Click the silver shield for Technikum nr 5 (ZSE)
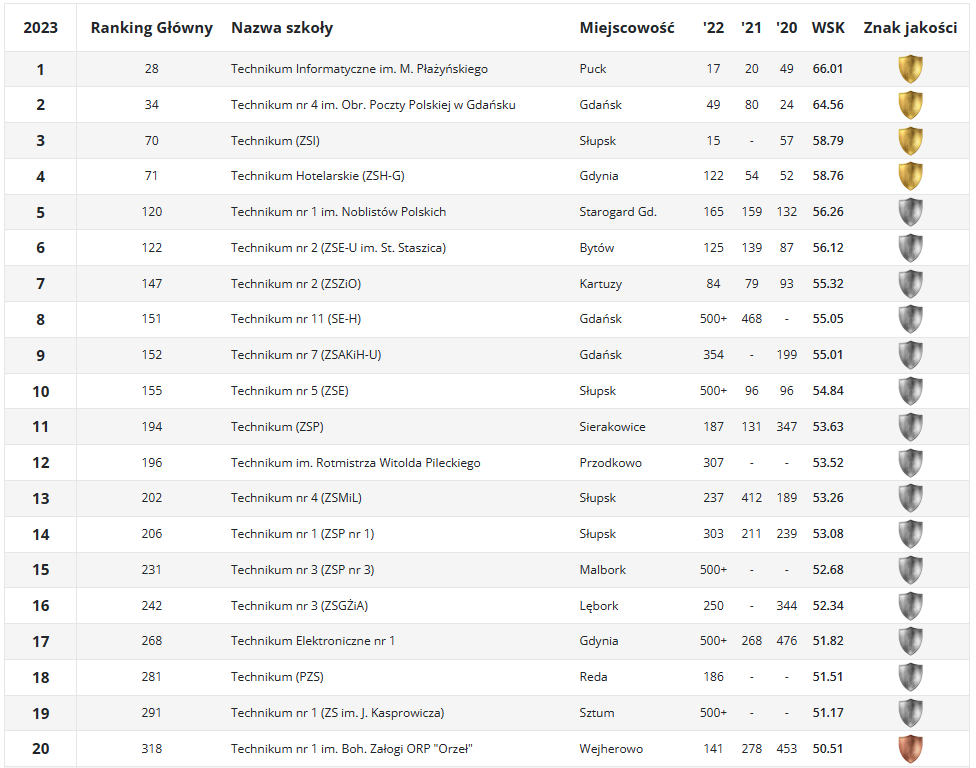Image resolution: width=976 pixels, height=768 pixels. coord(910,391)
